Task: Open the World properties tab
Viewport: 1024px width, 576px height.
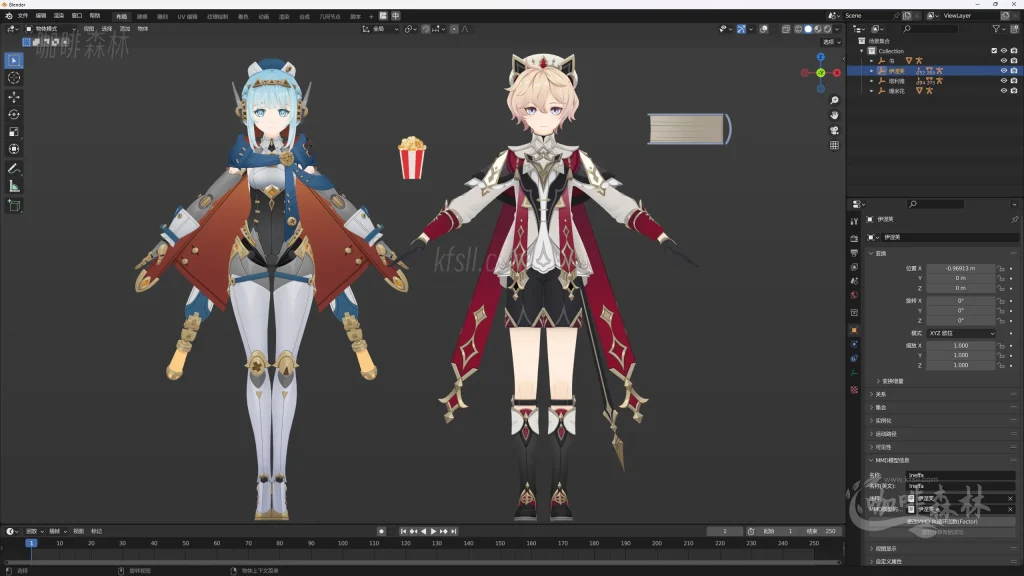Action: point(854,295)
